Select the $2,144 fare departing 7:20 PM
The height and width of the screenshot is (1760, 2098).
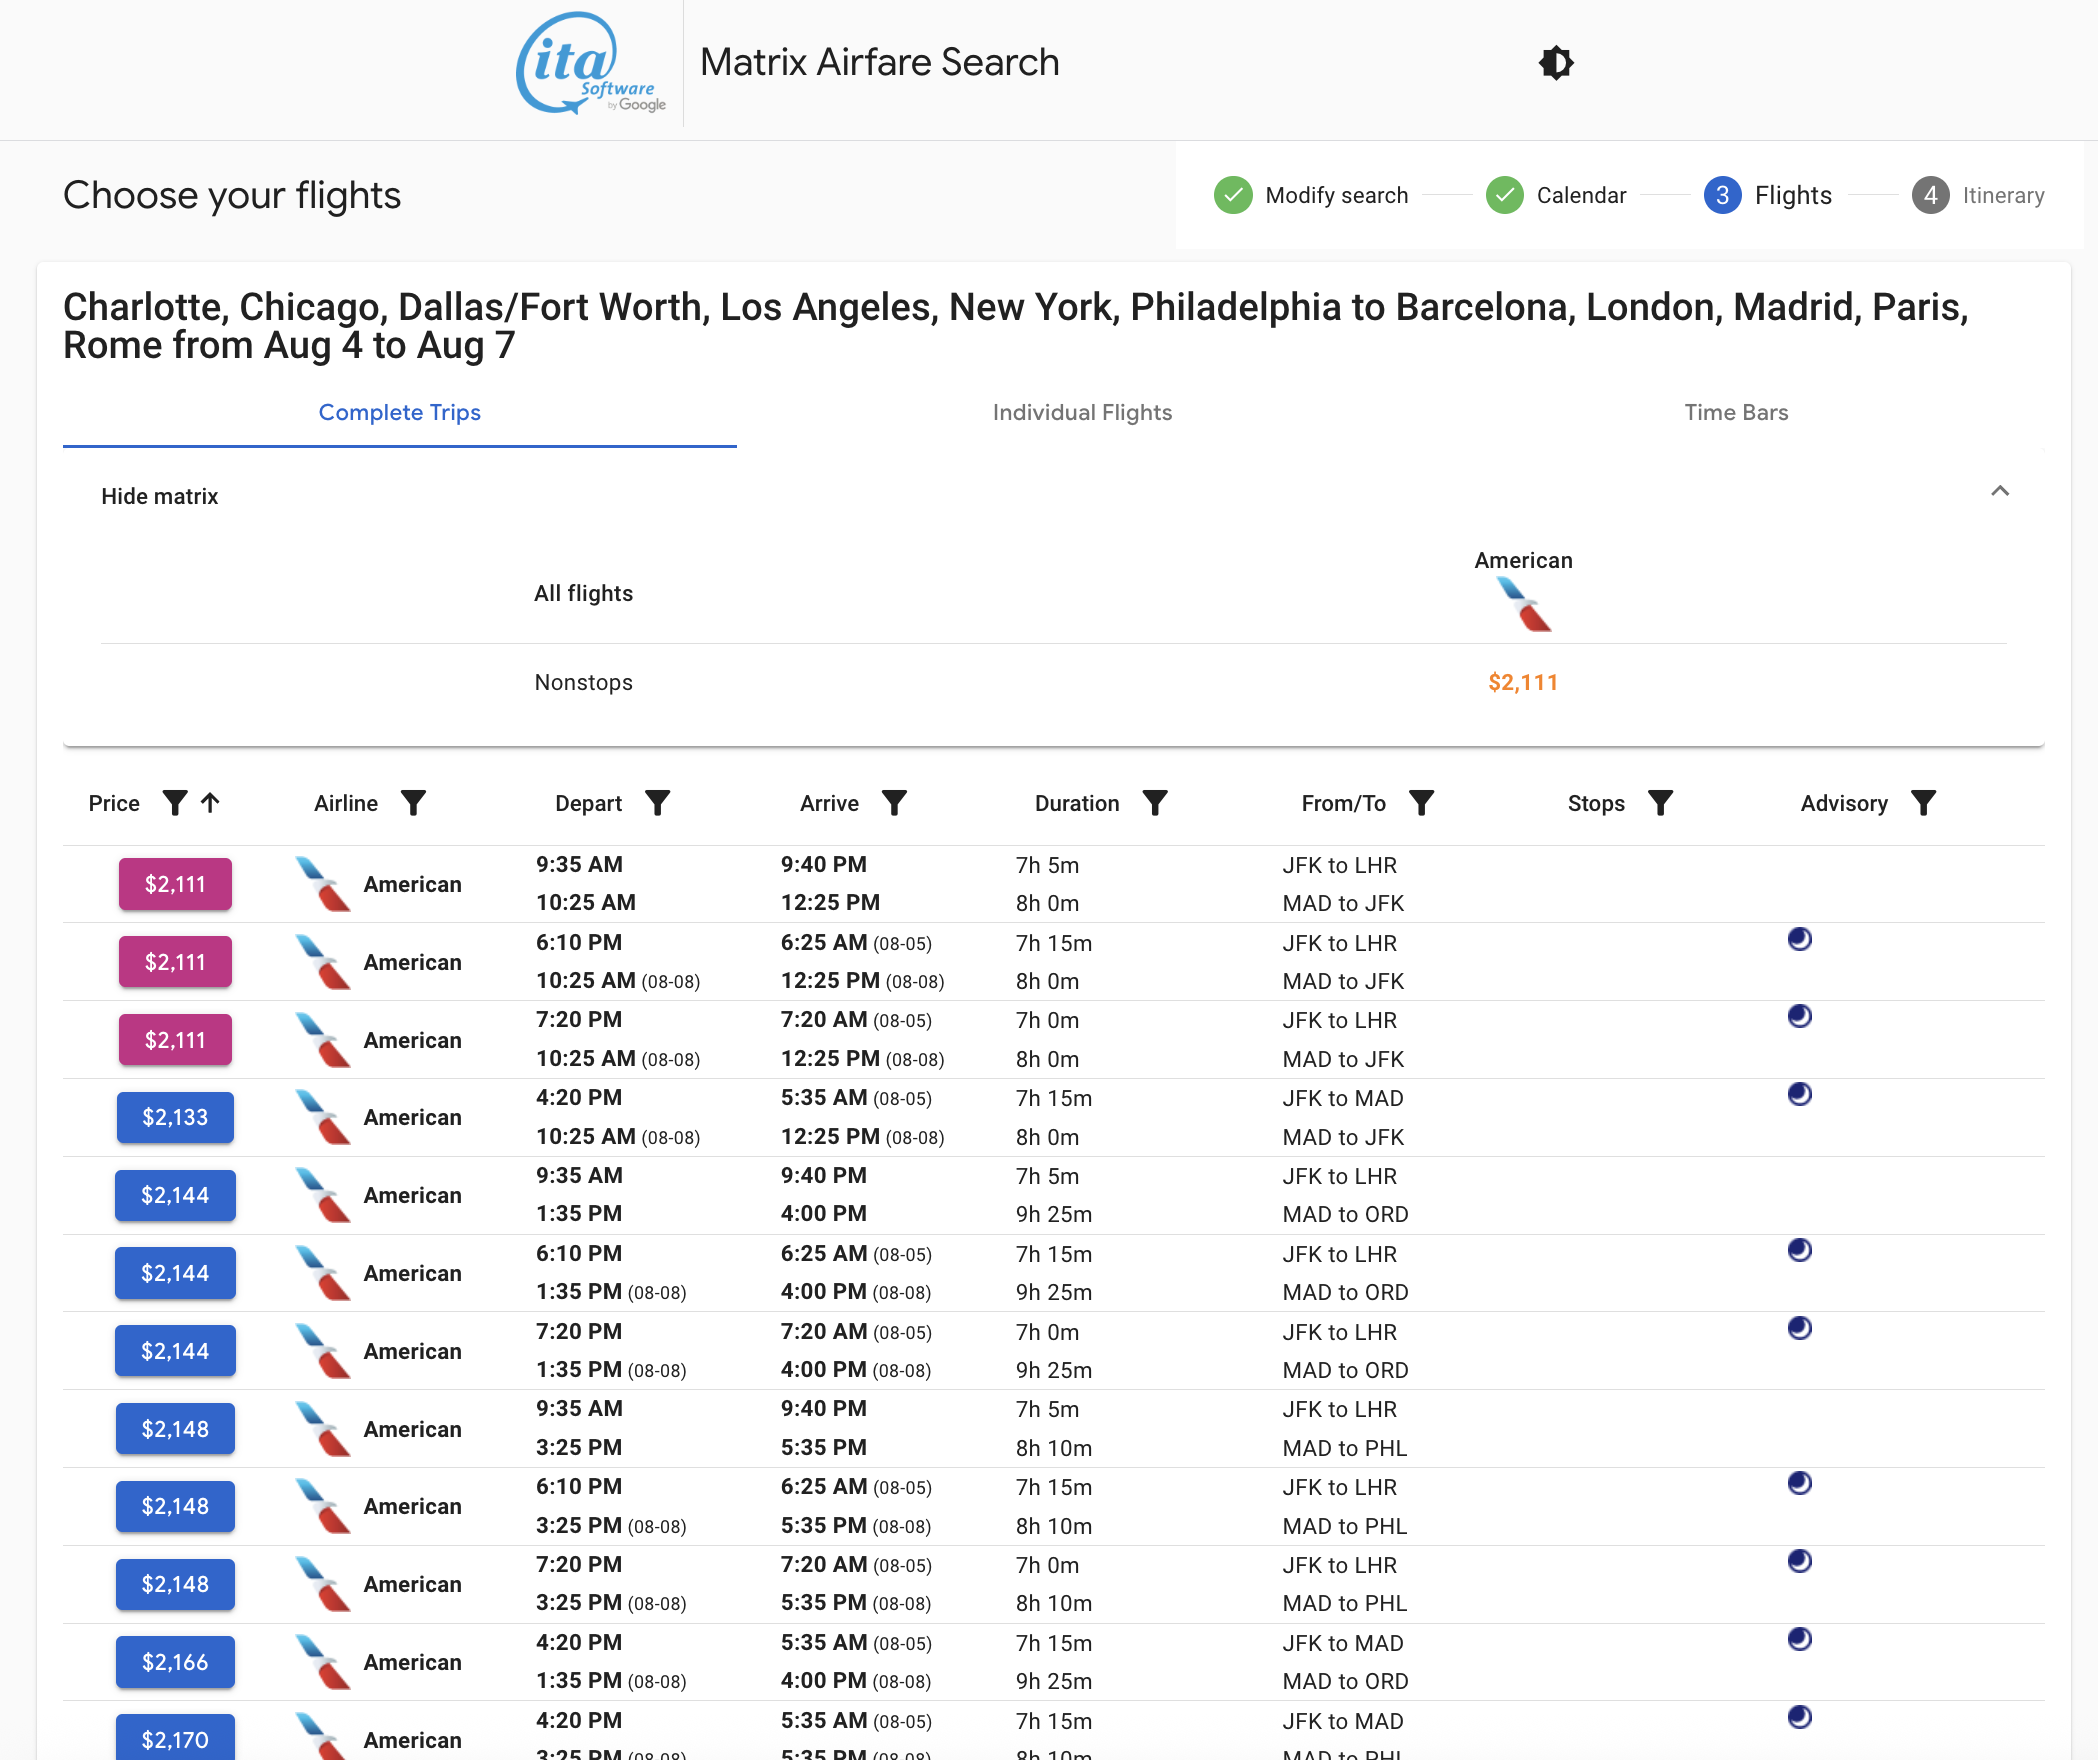coord(175,1351)
